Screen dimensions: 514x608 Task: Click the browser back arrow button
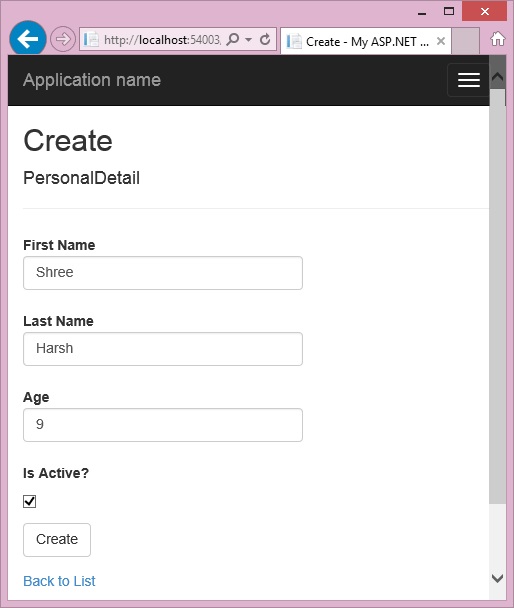click(x=28, y=38)
